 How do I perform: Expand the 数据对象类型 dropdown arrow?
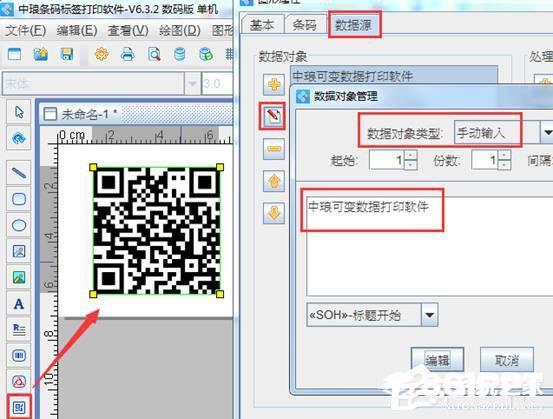pyautogui.click(x=547, y=132)
